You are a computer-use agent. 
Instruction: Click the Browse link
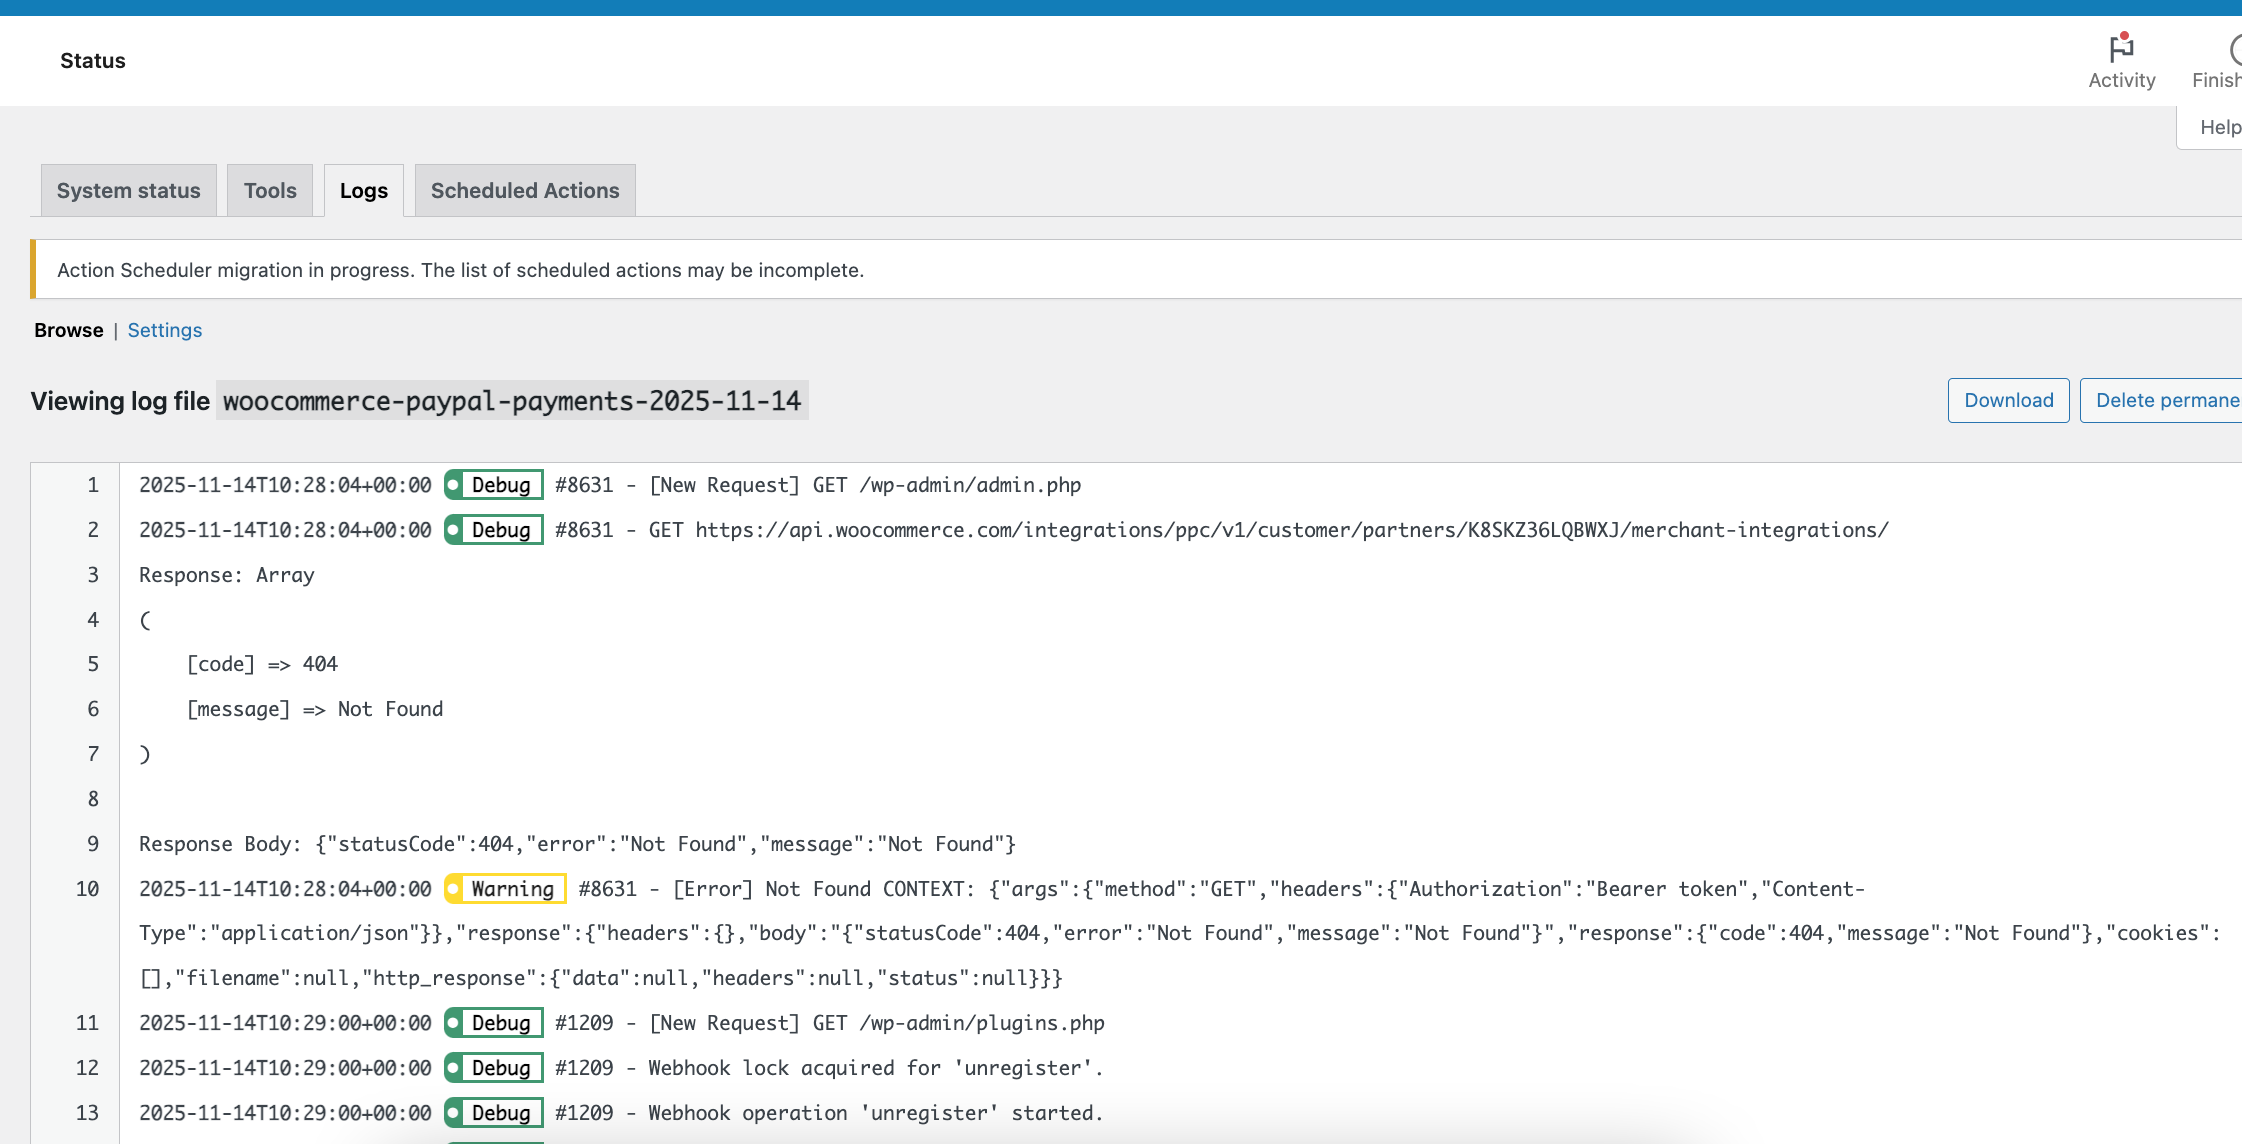tap(68, 330)
